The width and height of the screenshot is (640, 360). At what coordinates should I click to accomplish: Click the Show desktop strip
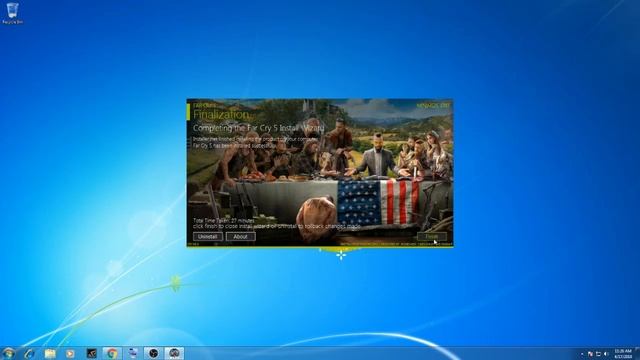[x=637, y=353]
